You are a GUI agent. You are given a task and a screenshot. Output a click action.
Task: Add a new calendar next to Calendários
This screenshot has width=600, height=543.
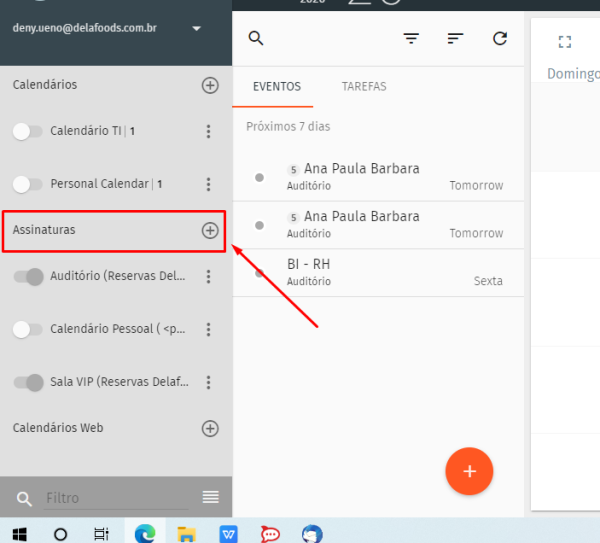point(210,85)
